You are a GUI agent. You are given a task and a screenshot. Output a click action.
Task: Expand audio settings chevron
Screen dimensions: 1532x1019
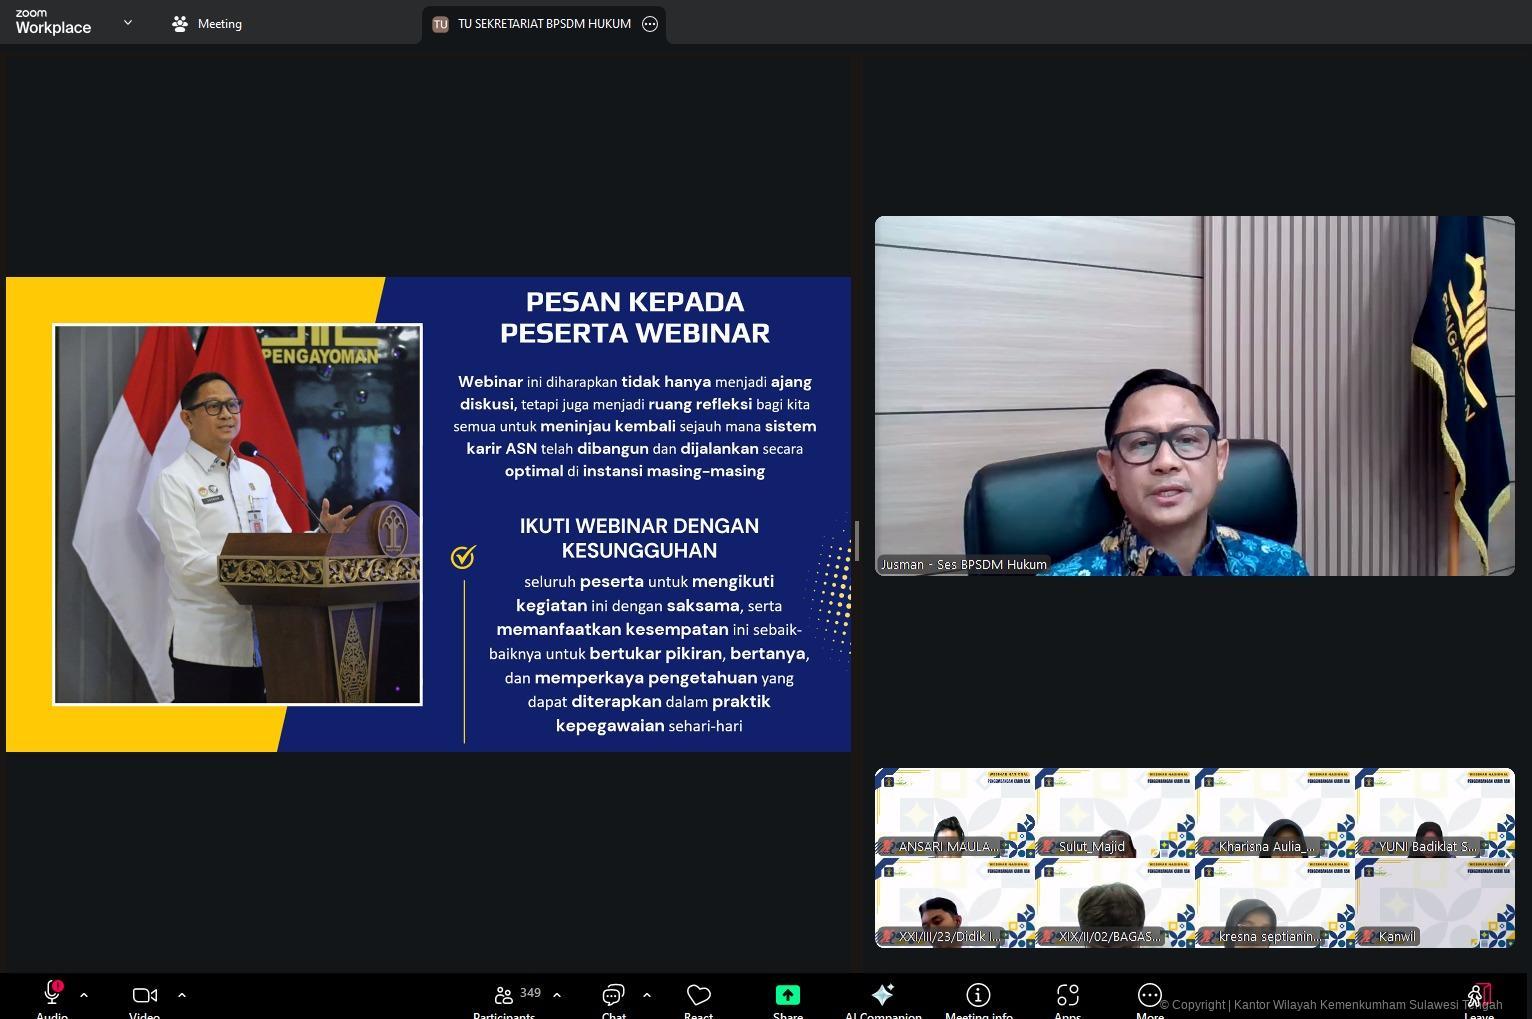[84, 995]
